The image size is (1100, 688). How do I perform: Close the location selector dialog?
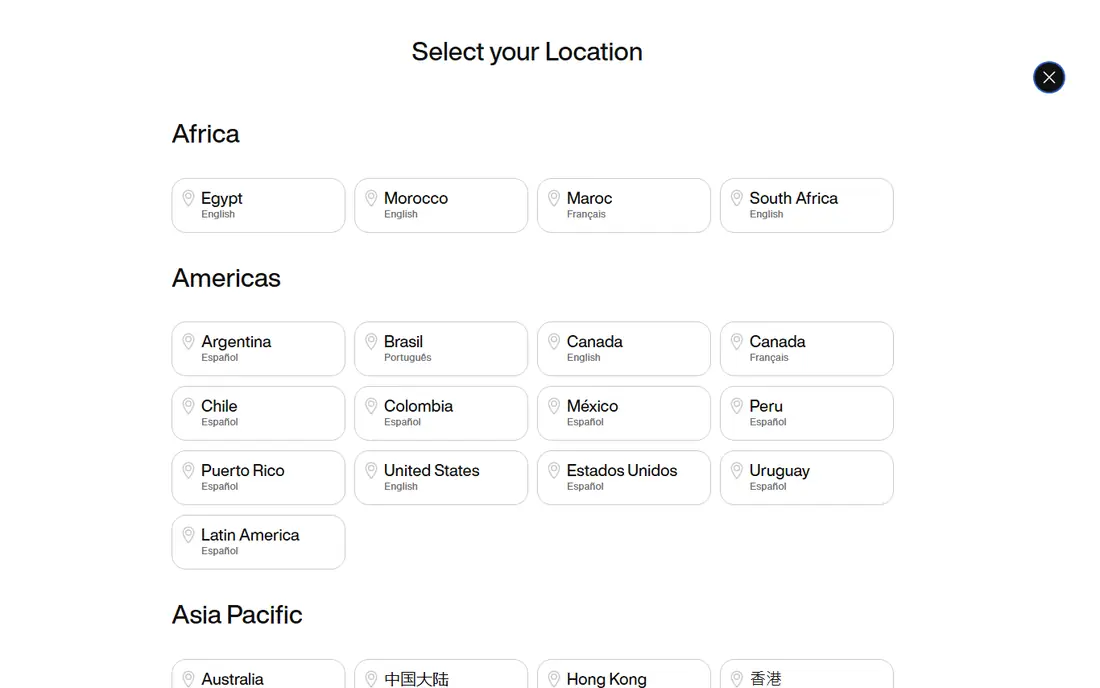(x=1049, y=77)
